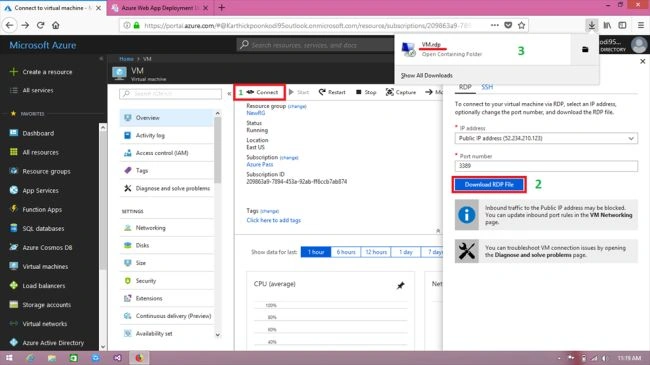Click the Search resources, services and docs box
Image resolution: width=650 pixels, height=365 pixels.
coord(315,45)
